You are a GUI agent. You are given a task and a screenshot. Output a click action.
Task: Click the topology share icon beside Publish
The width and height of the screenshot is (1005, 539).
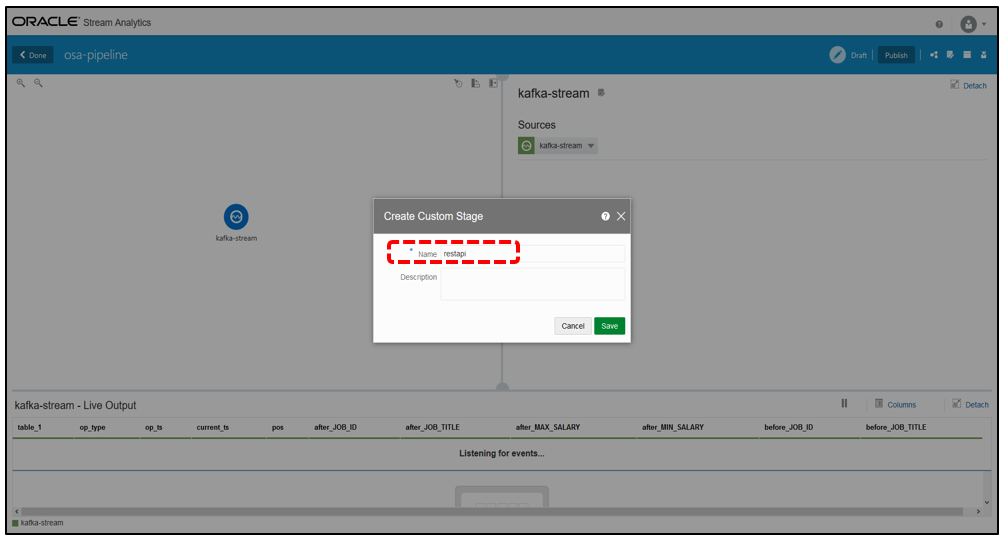coord(934,55)
